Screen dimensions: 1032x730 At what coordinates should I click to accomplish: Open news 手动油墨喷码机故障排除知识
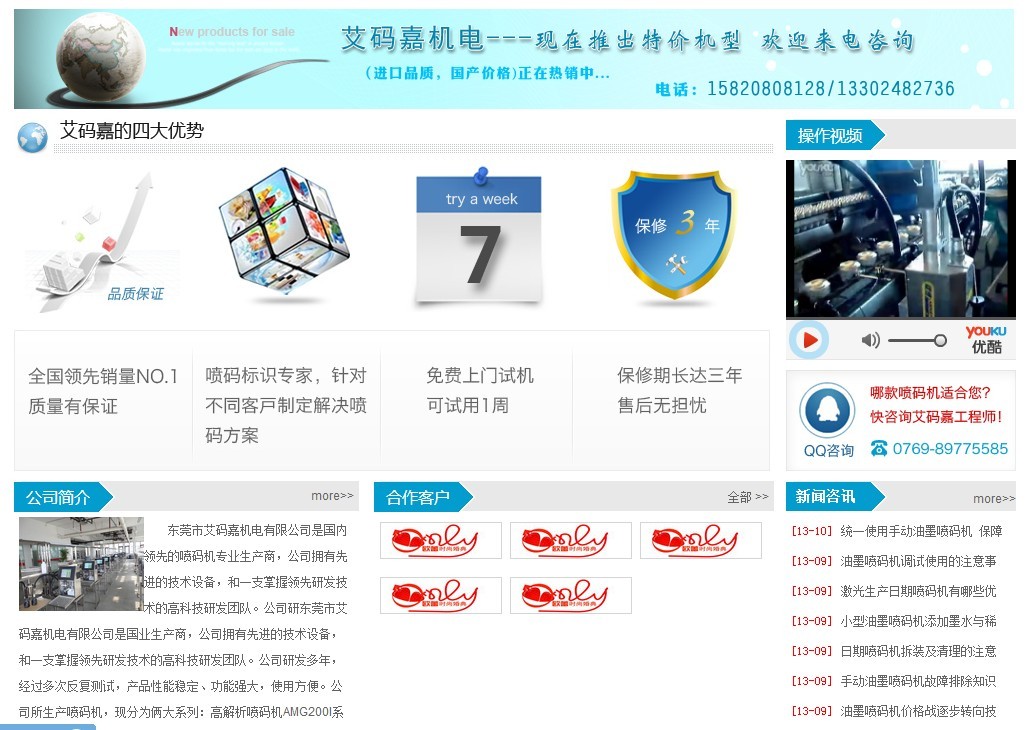pos(918,681)
